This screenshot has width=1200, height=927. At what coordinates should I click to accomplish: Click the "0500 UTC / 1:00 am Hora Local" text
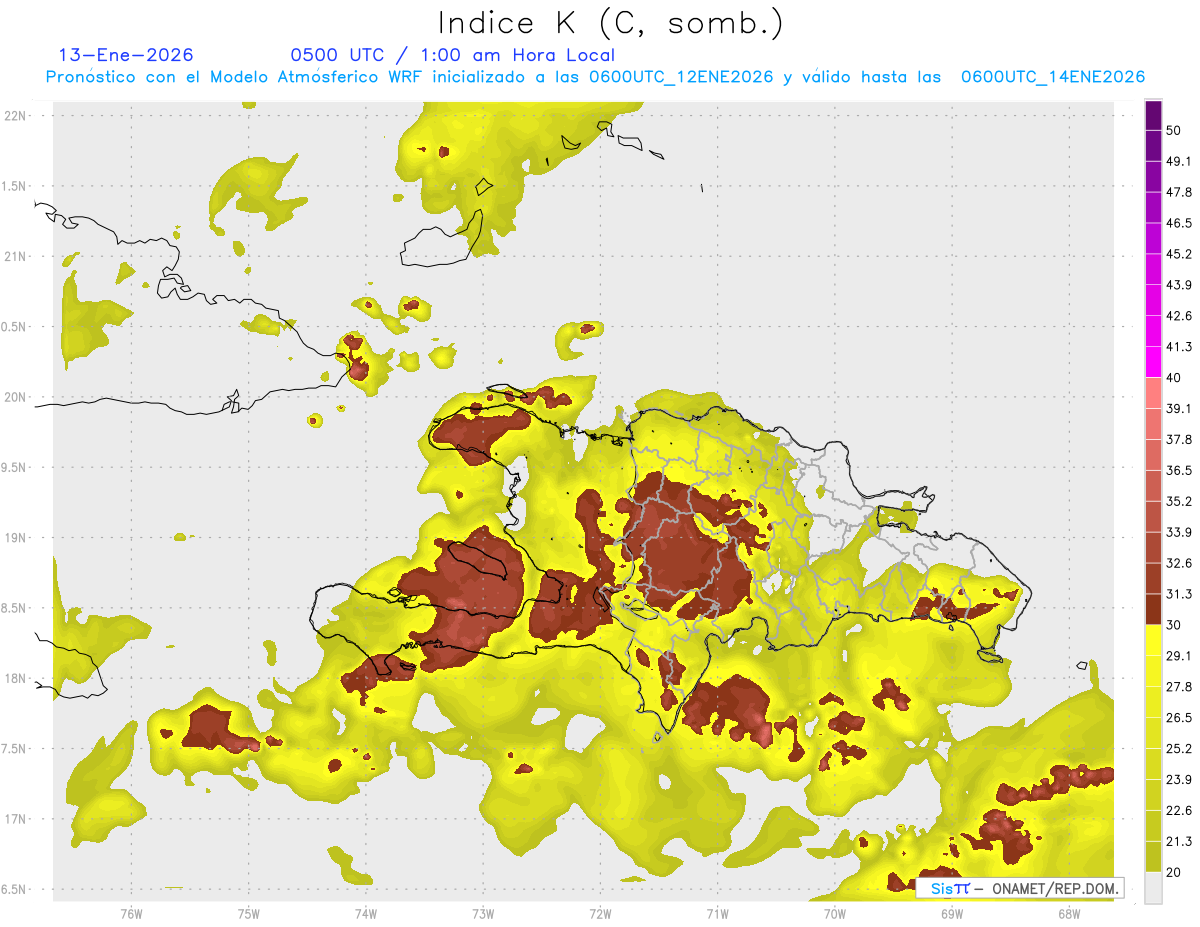[x=452, y=55]
